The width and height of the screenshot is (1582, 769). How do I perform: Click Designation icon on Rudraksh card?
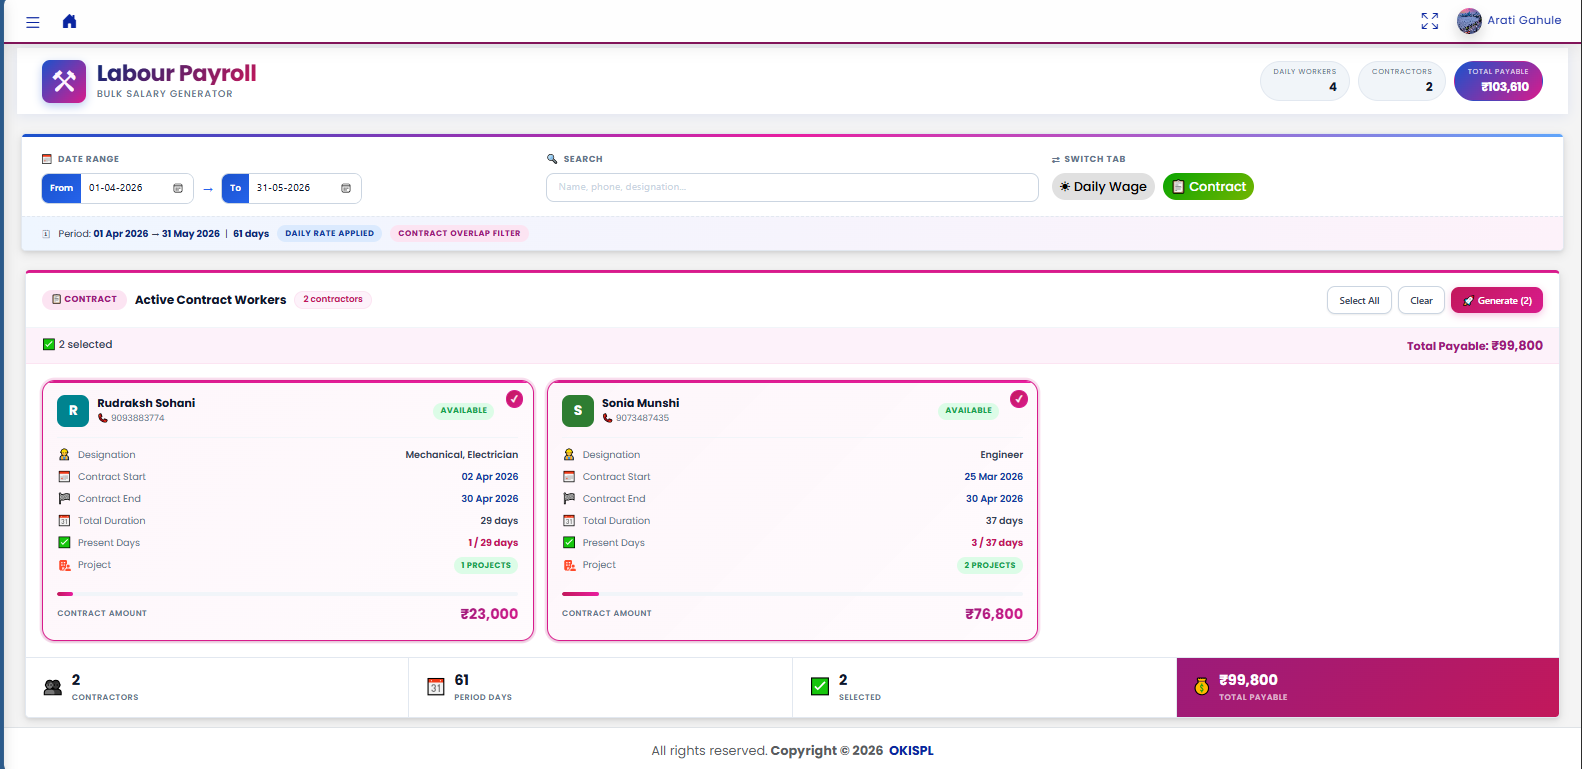coord(64,455)
